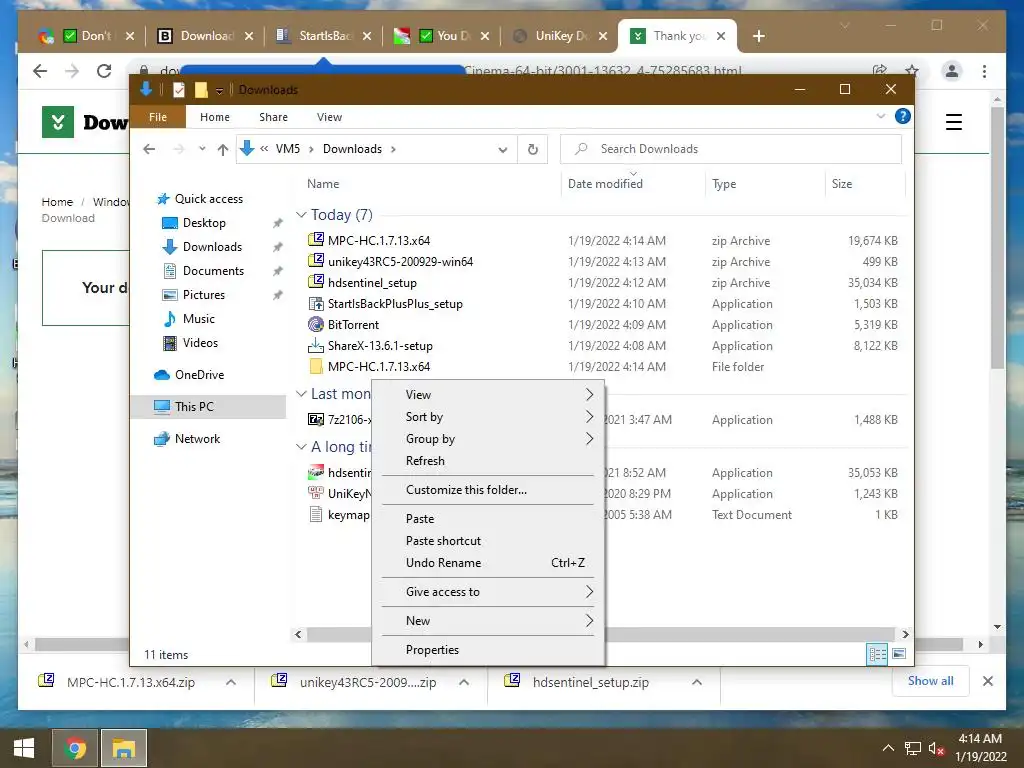This screenshot has width=1024, height=768.
Task: Select the MPC-HC.1.7.13.x64 folder icon
Action: (x=316, y=366)
